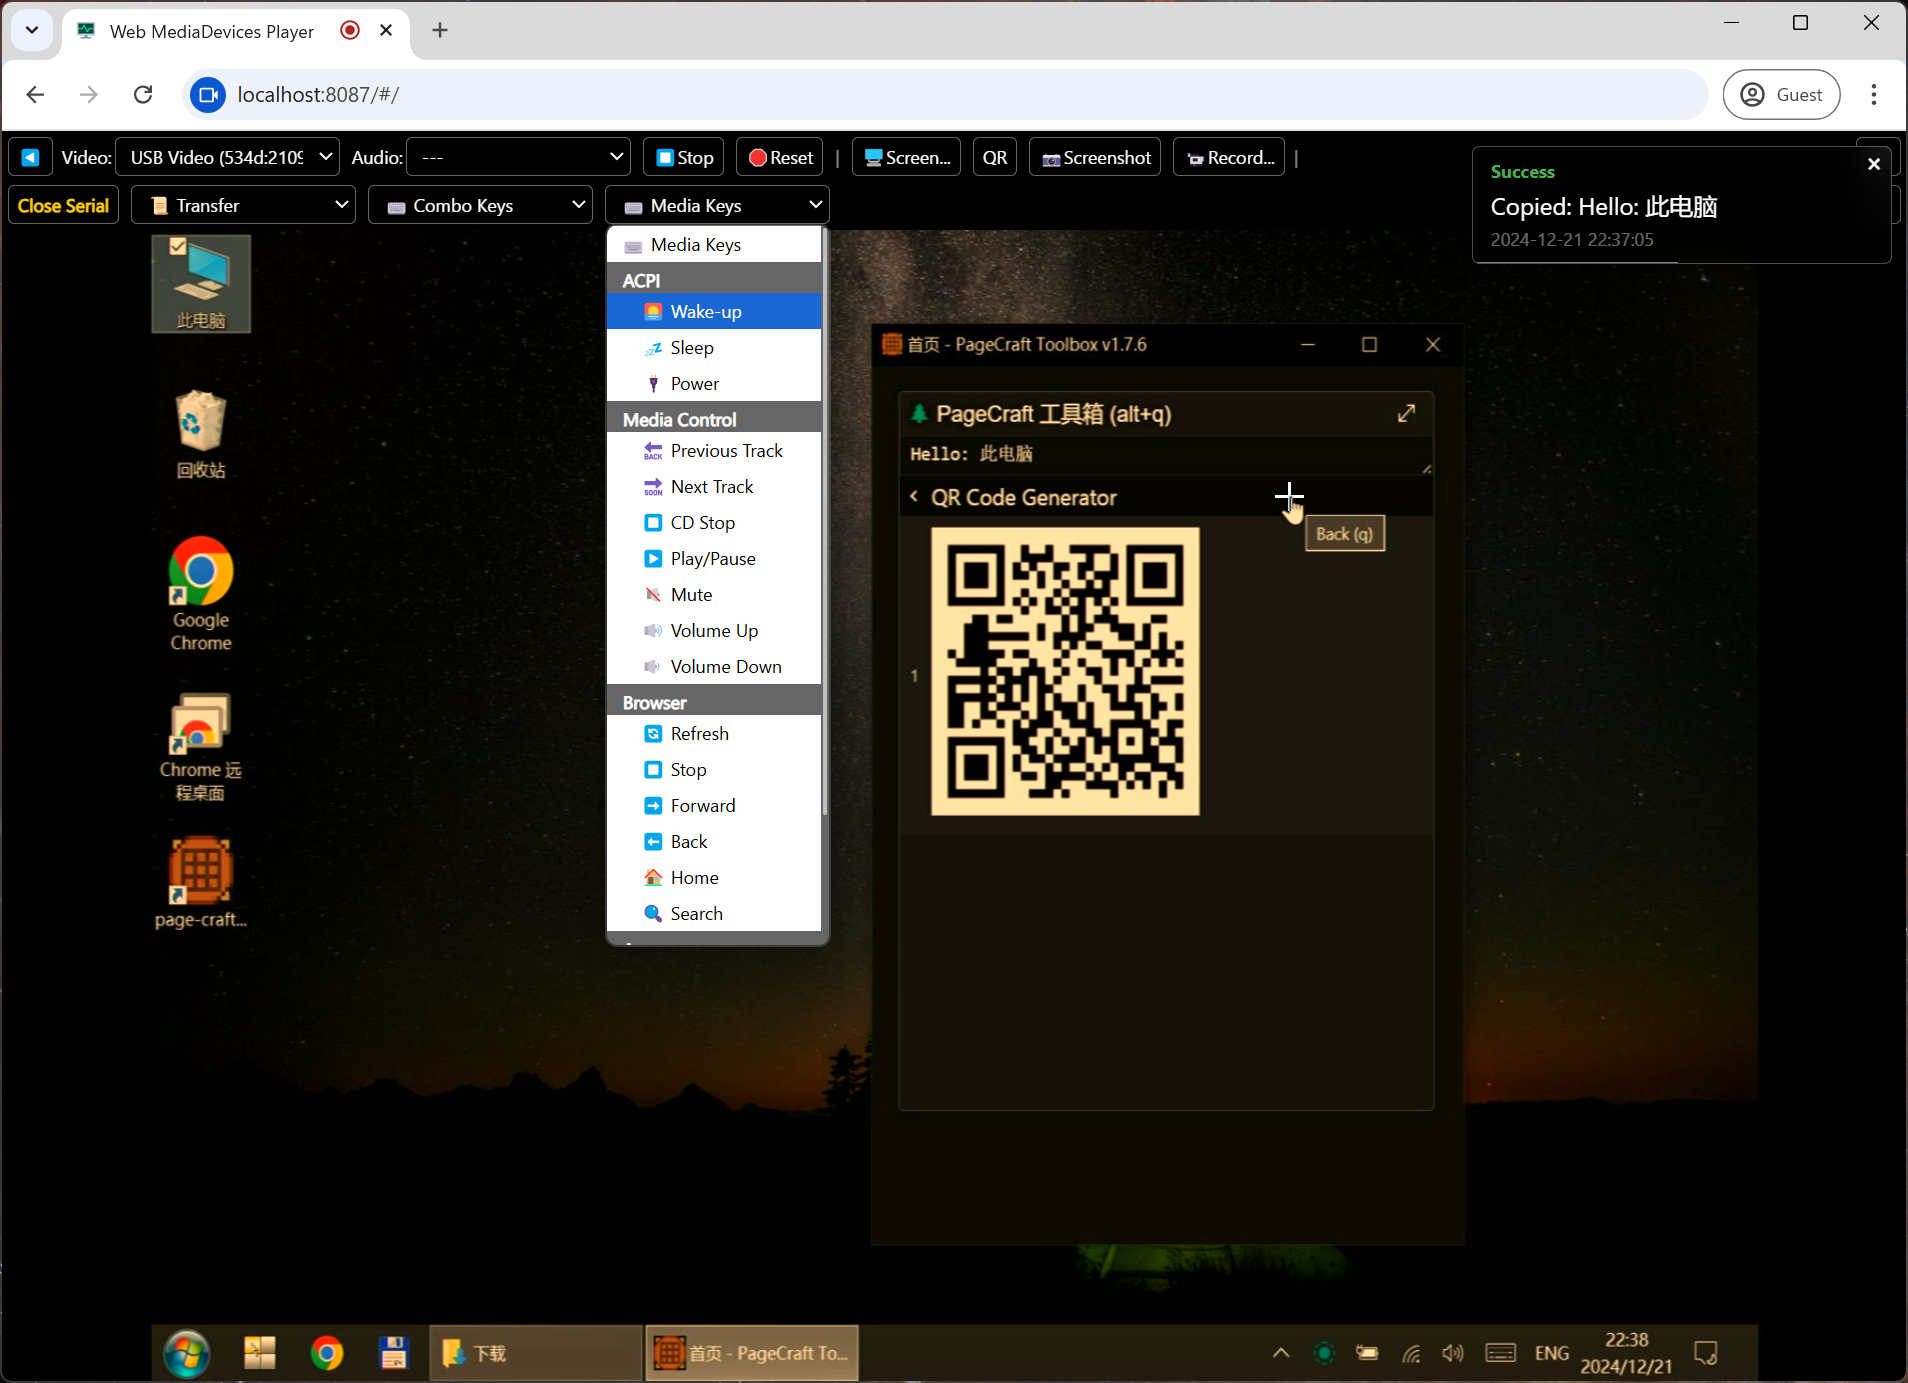Viewport: 1908px width, 1383px height.
Task: Click network tray icon
Action: coord(1411,1353)
